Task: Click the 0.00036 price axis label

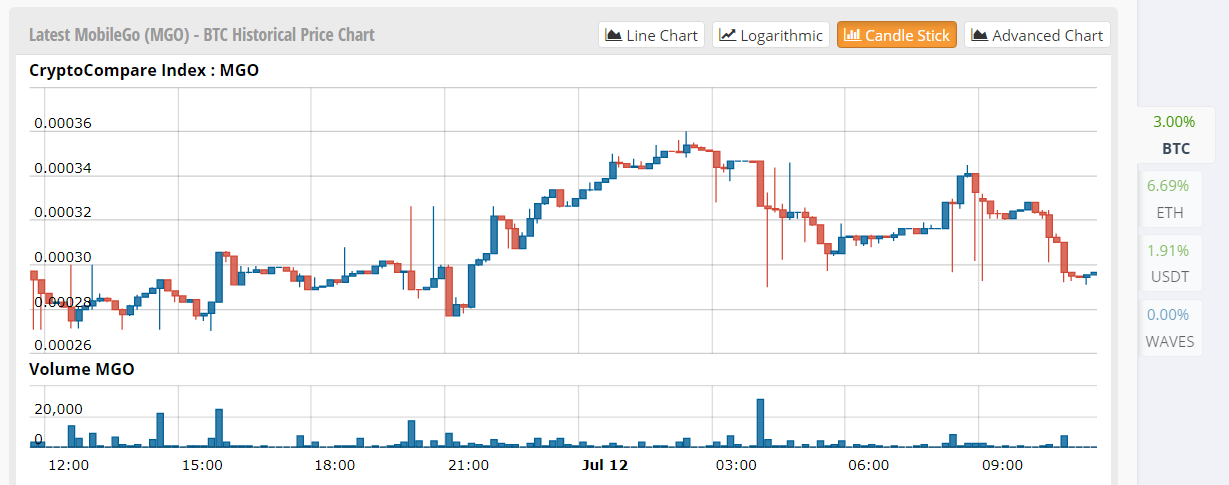Action: (x=63, y=124)
